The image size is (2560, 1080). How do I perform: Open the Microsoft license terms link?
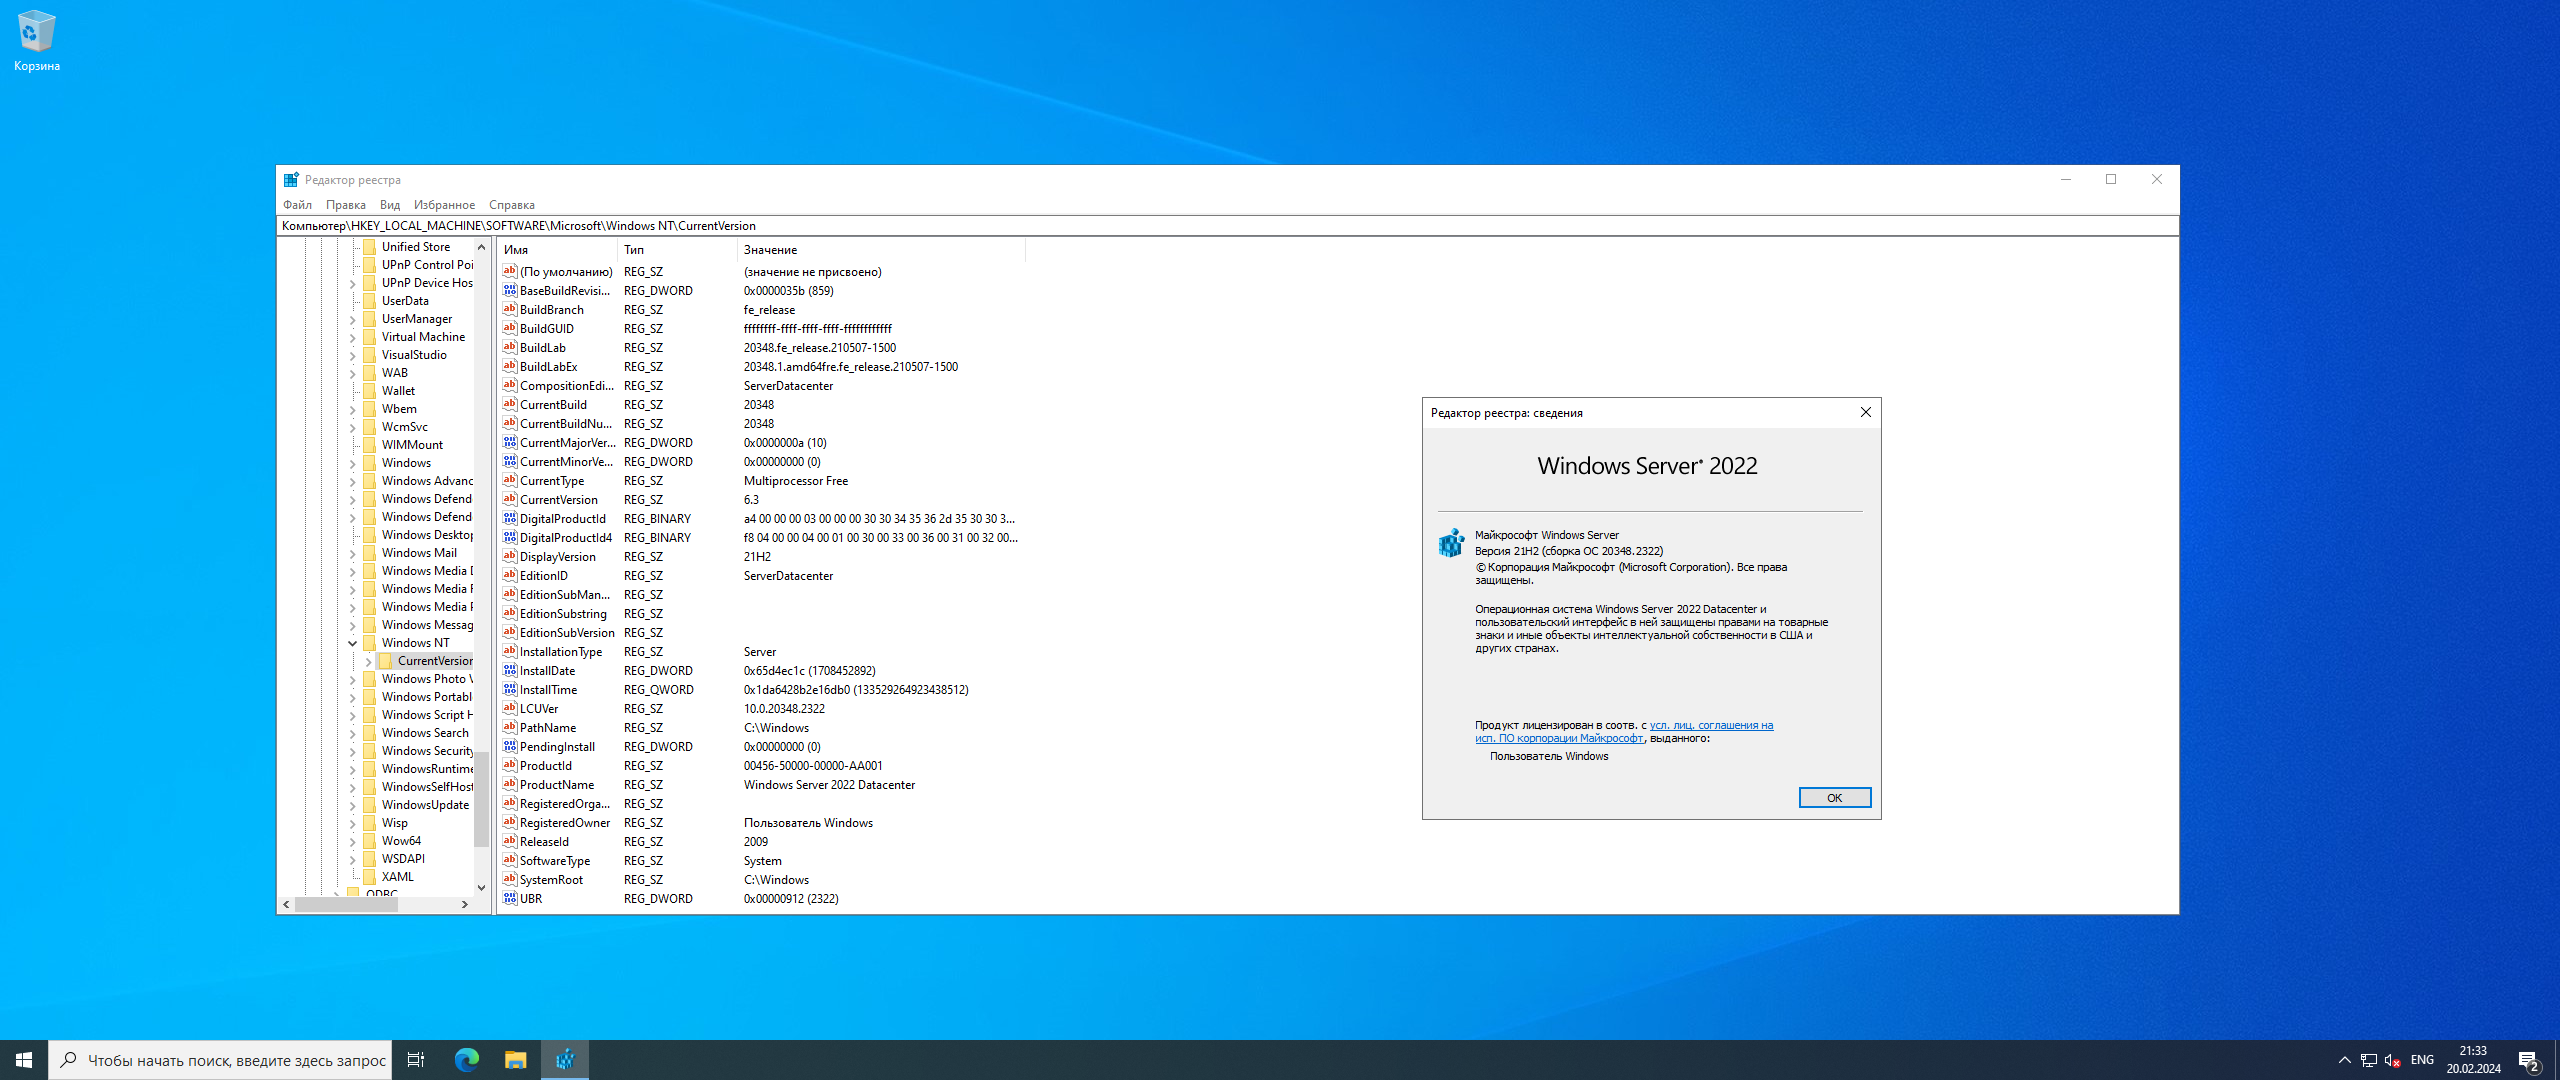click(1711, 726)
